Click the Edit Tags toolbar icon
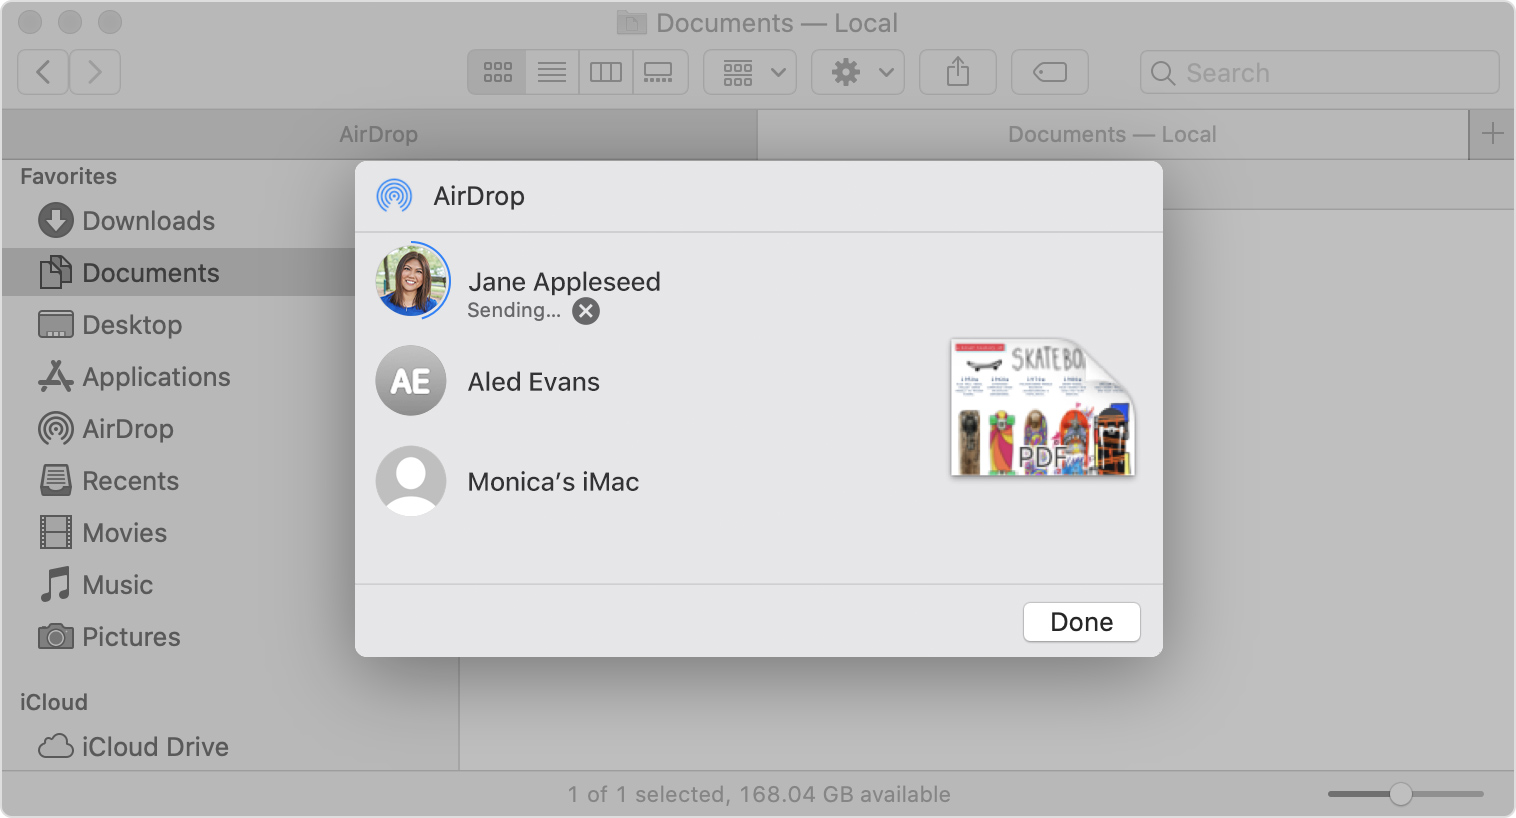This screenshot has width=1516, height=818. 1049,72
